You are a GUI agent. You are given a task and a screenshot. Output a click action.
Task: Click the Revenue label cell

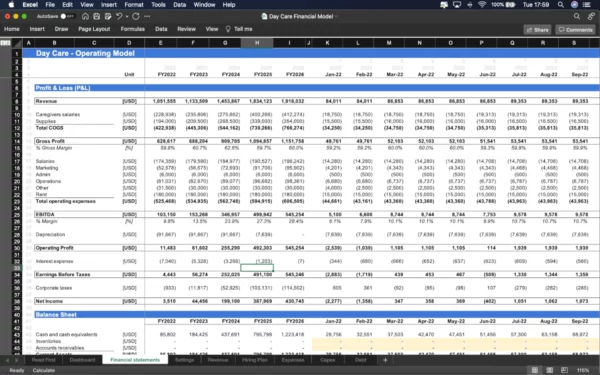click(46, 101)
